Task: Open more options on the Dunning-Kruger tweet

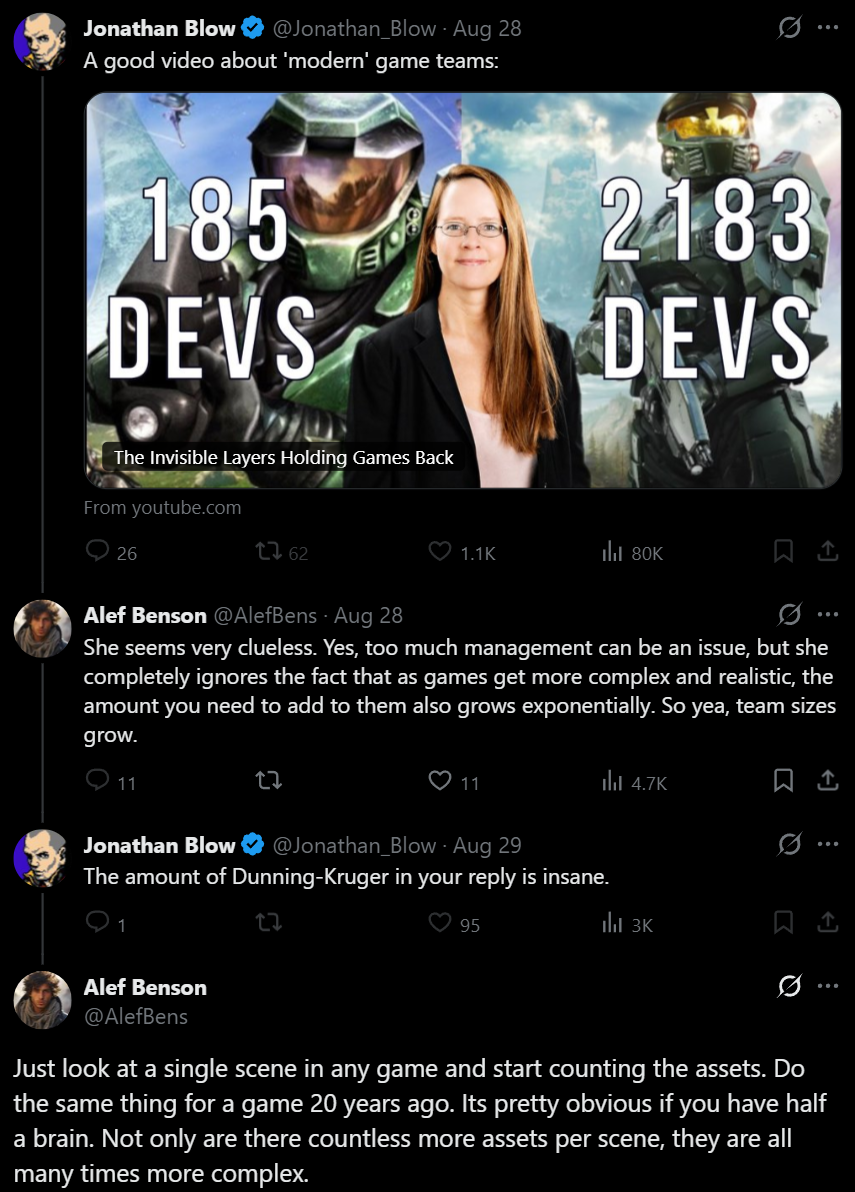Action: tap(828, 844)
